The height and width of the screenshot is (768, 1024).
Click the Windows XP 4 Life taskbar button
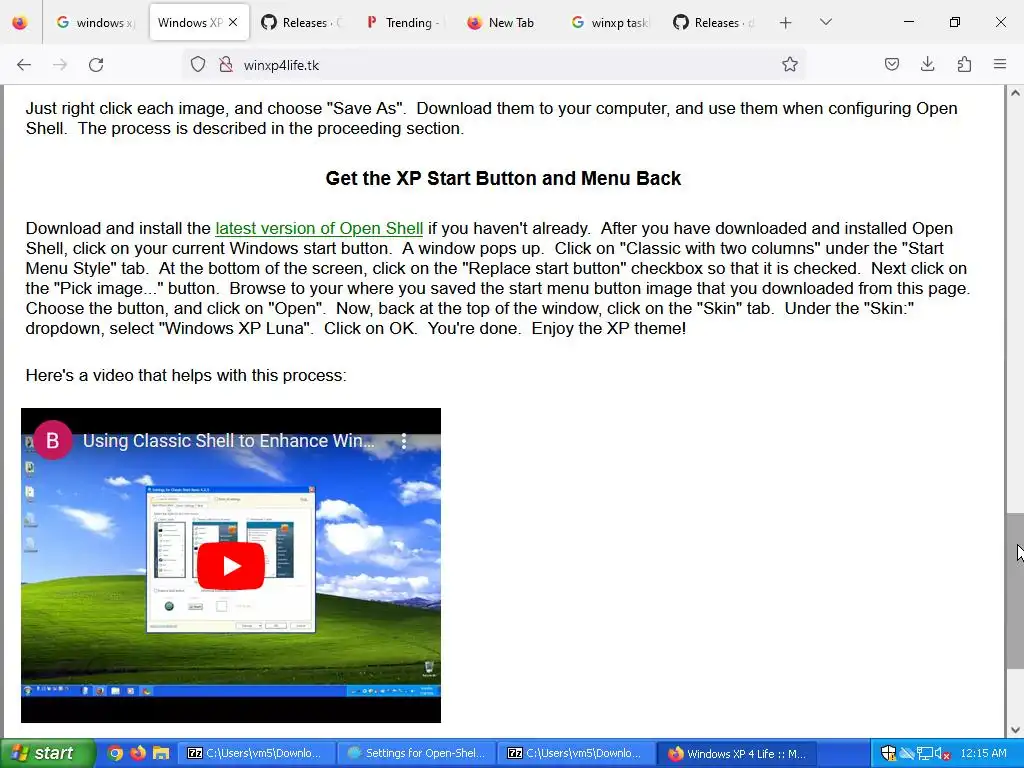pyautogui.click(x=736, y=753)
